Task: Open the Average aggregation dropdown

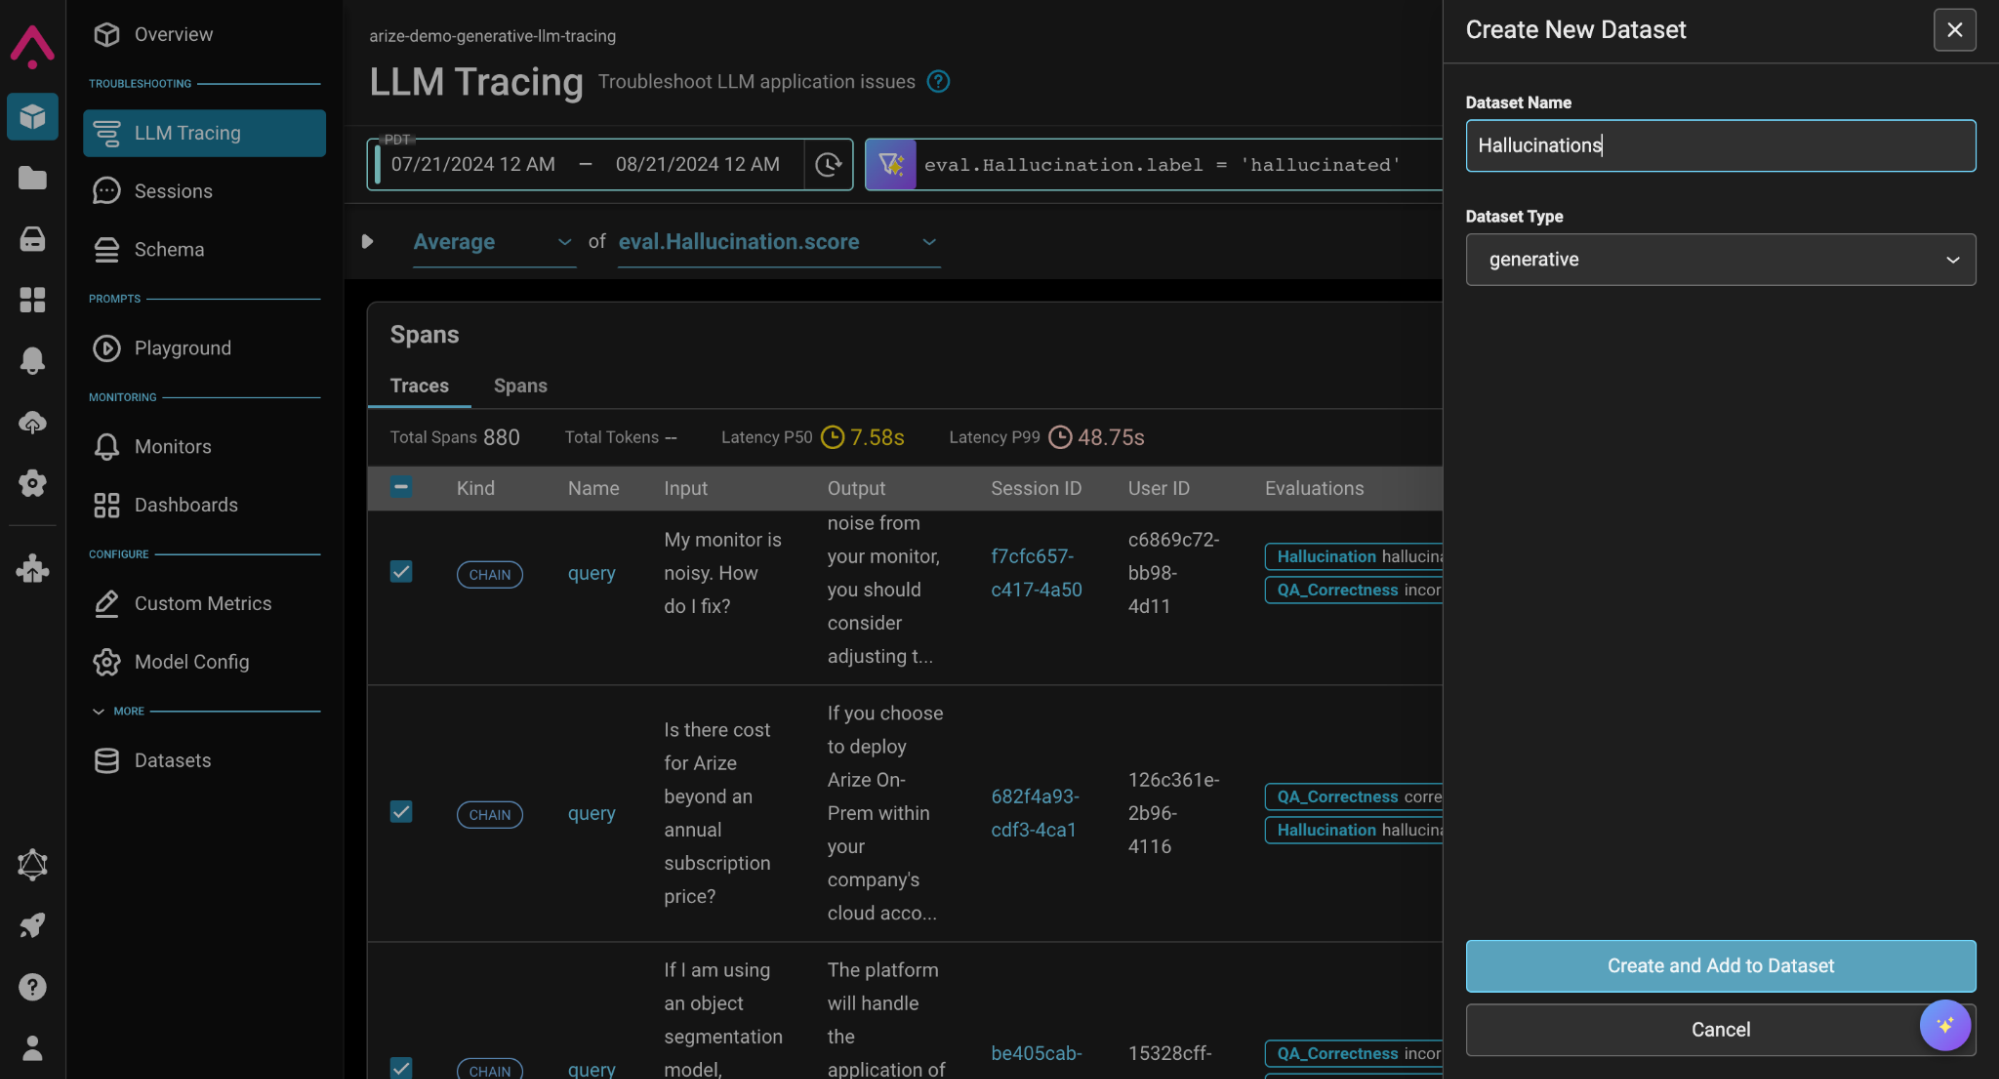Action: 493,241
